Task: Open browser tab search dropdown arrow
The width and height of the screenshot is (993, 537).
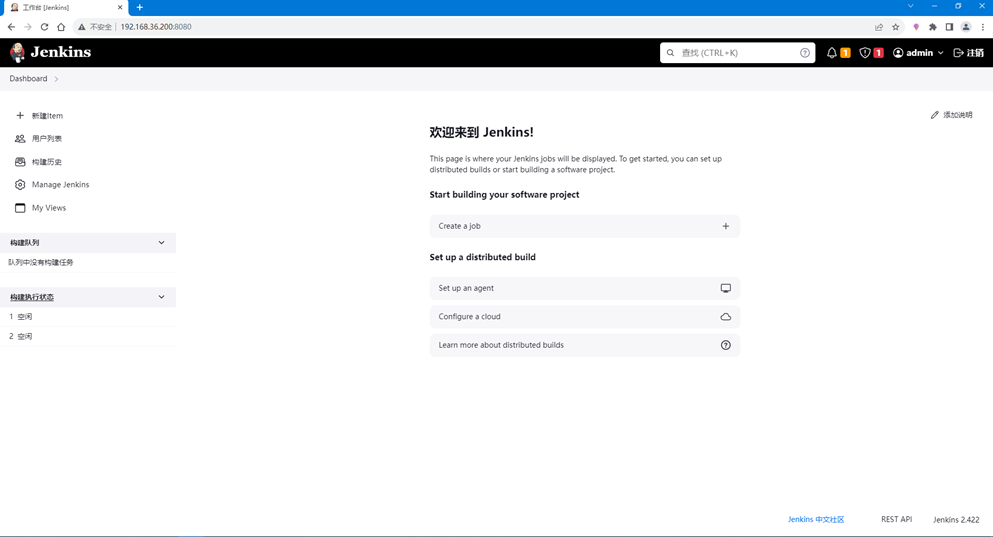Action: point(910,6)
